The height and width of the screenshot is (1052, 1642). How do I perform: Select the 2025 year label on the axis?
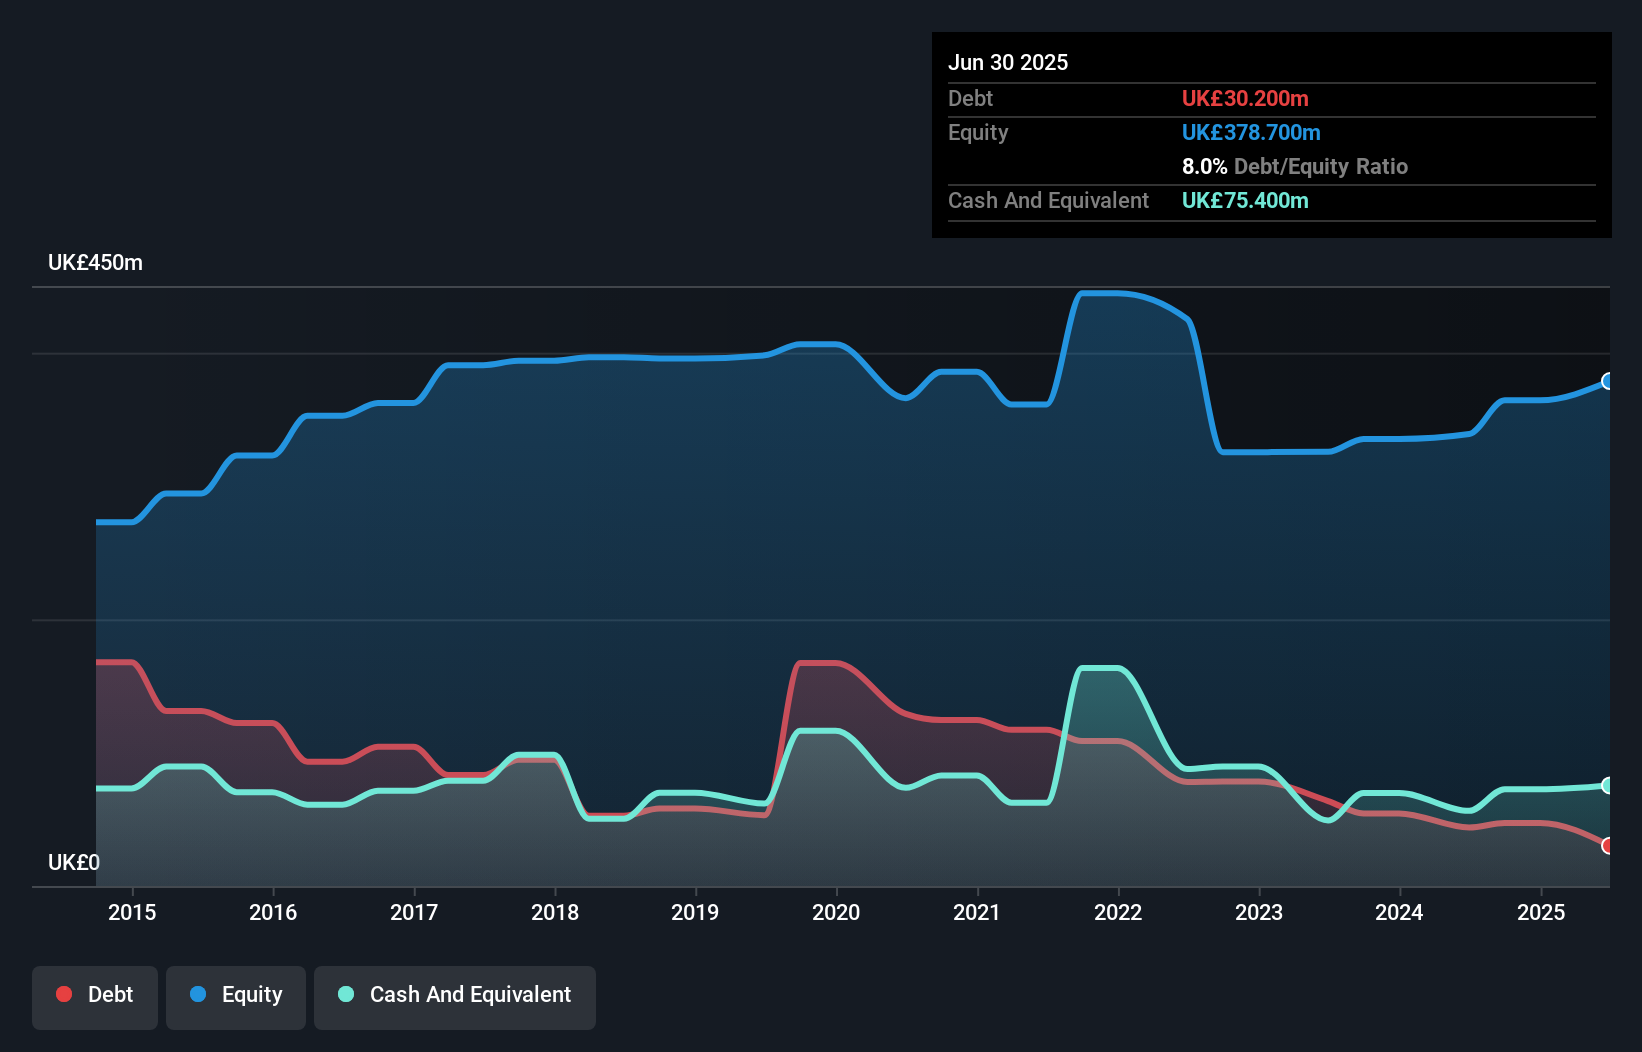point(1541,912)
